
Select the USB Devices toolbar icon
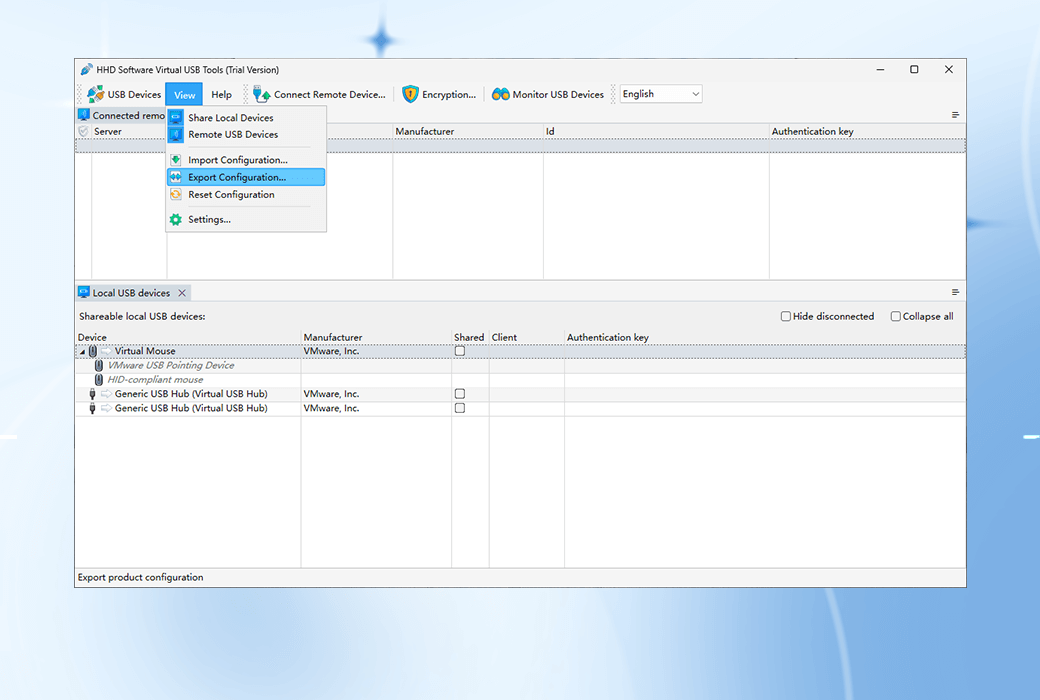[x=96, y=94]
